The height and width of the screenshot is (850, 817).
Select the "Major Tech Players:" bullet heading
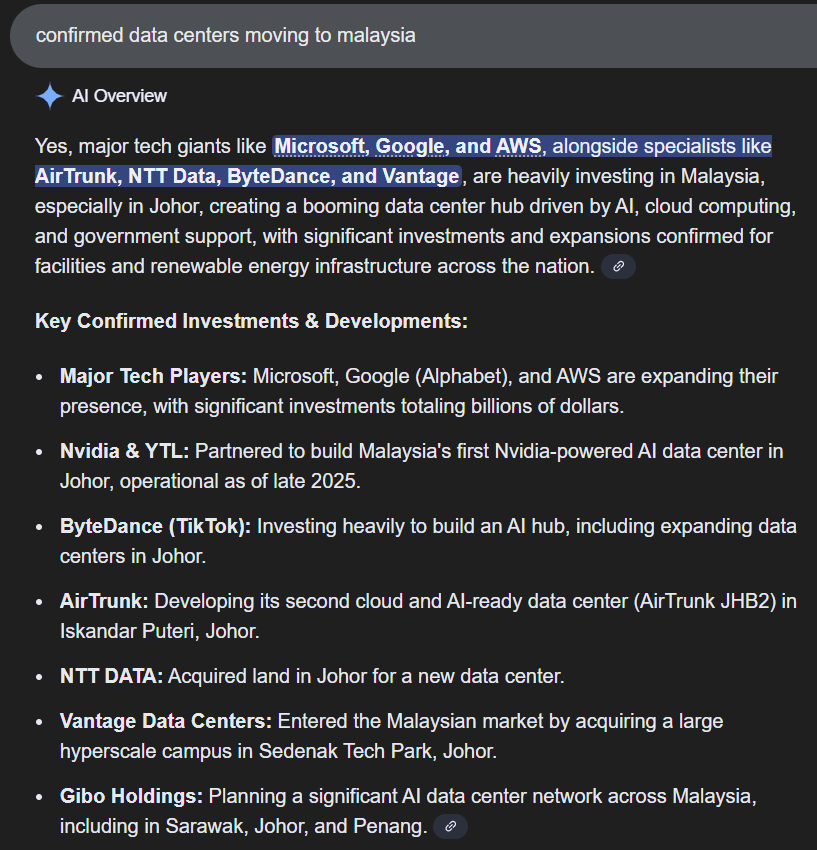(x=153, y=377)
